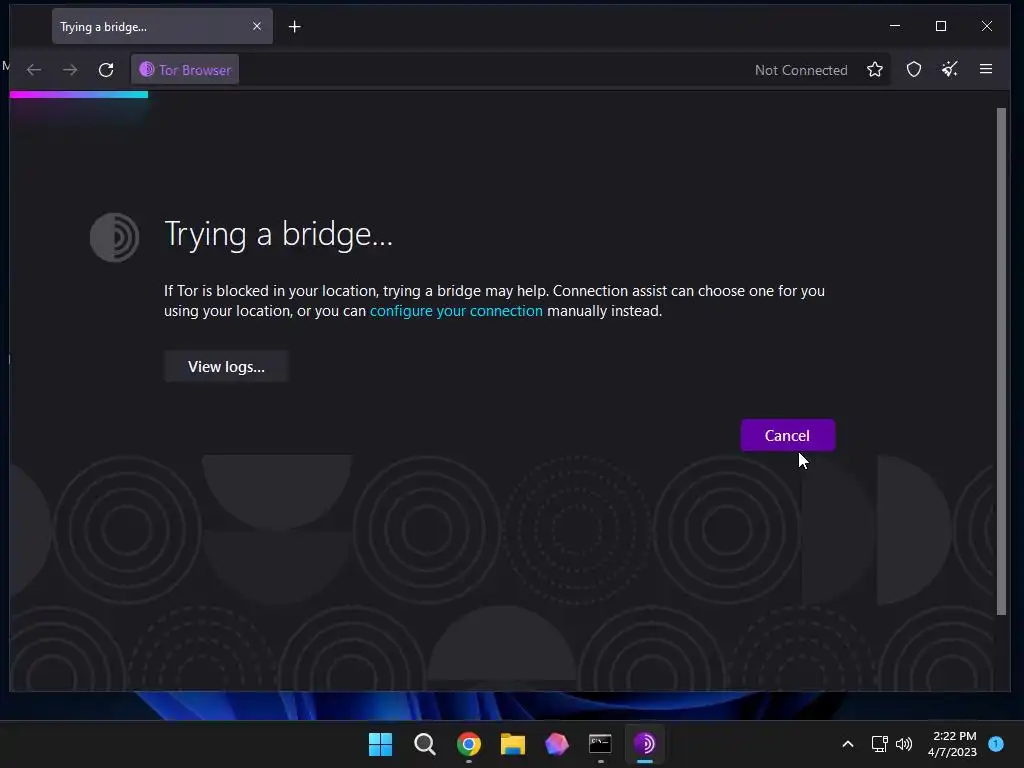Cancel the bridge connection attempt
The image size is (1024, 768).
pos(788,436)
